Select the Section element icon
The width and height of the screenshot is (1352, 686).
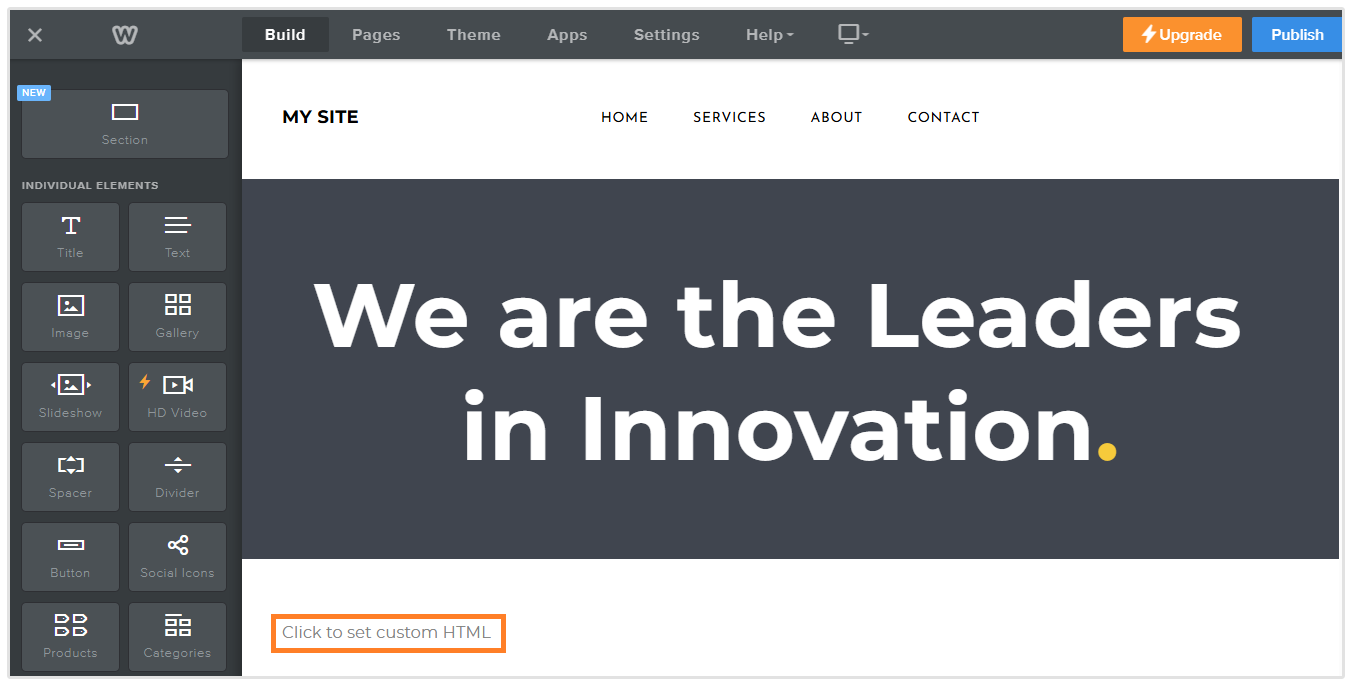tap(125, 113)
